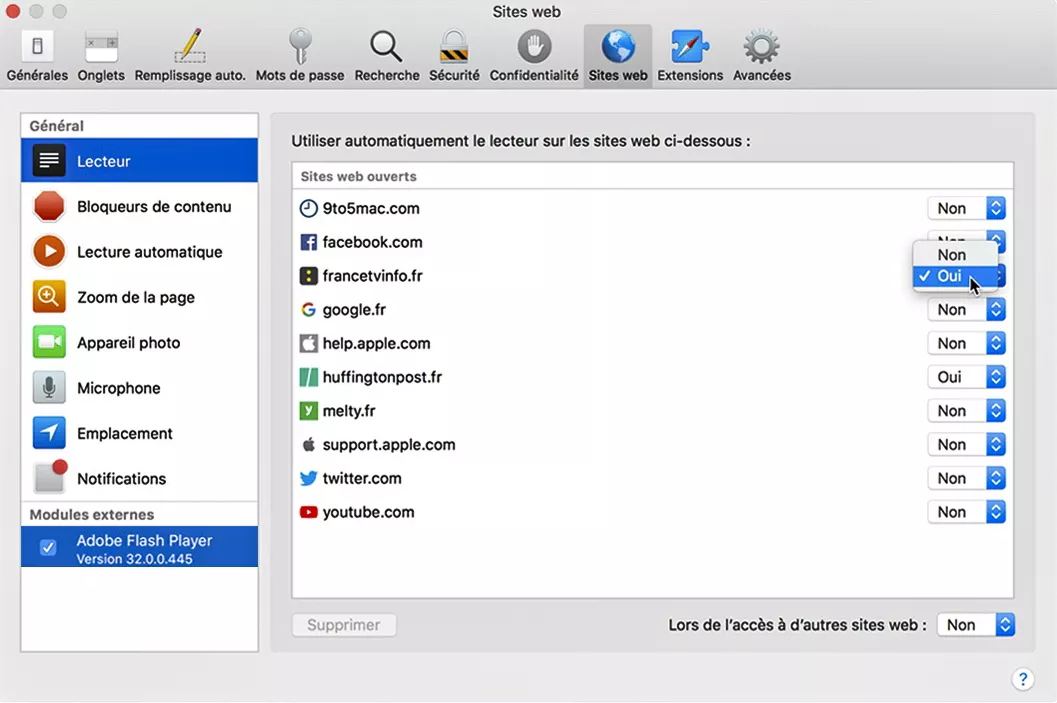1057x703 pixels.
Task: Open the Confidentialité hand icon
Action: 534,47
